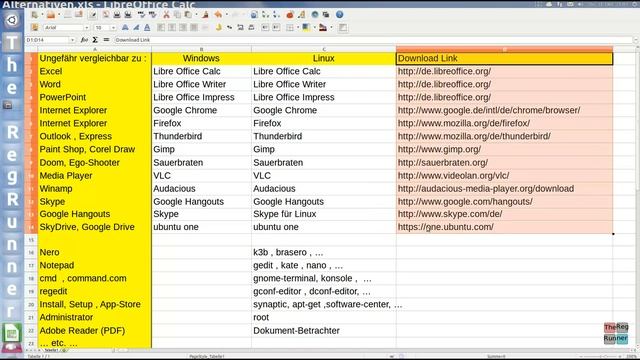Select the Tabelle1 sheet tab

click(x=51, y=350)
